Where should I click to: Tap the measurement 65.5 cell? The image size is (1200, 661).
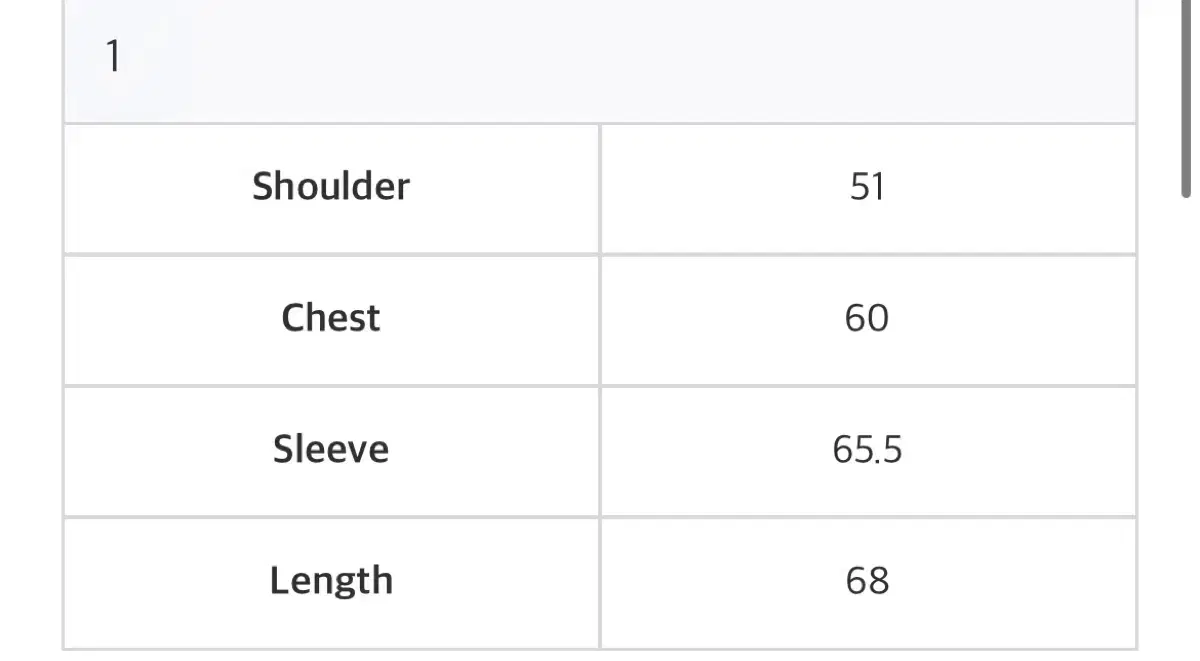(867, 450)
